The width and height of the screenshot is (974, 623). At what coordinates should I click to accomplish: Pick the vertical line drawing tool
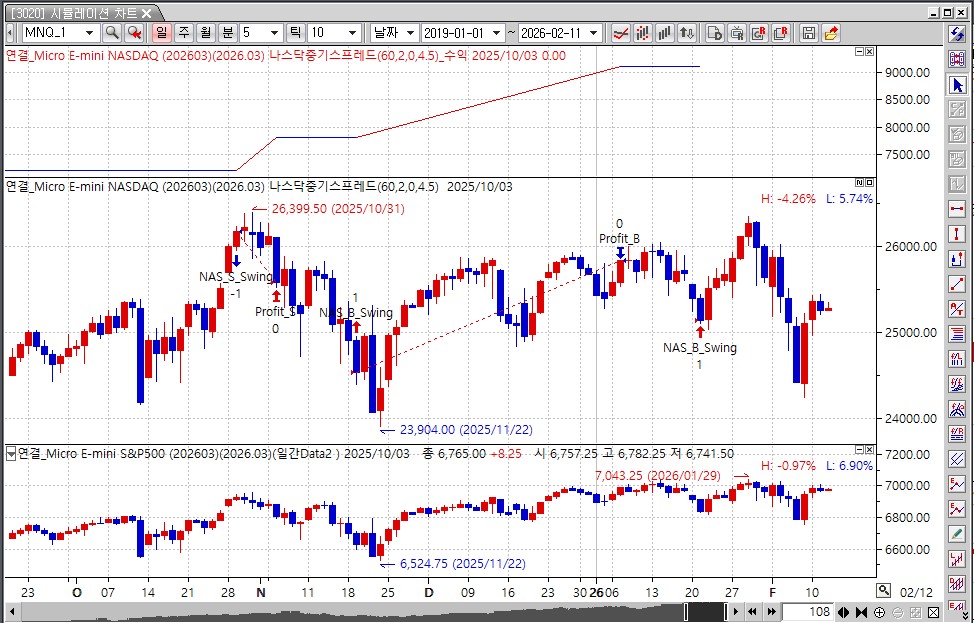click(x=957, y=232)
